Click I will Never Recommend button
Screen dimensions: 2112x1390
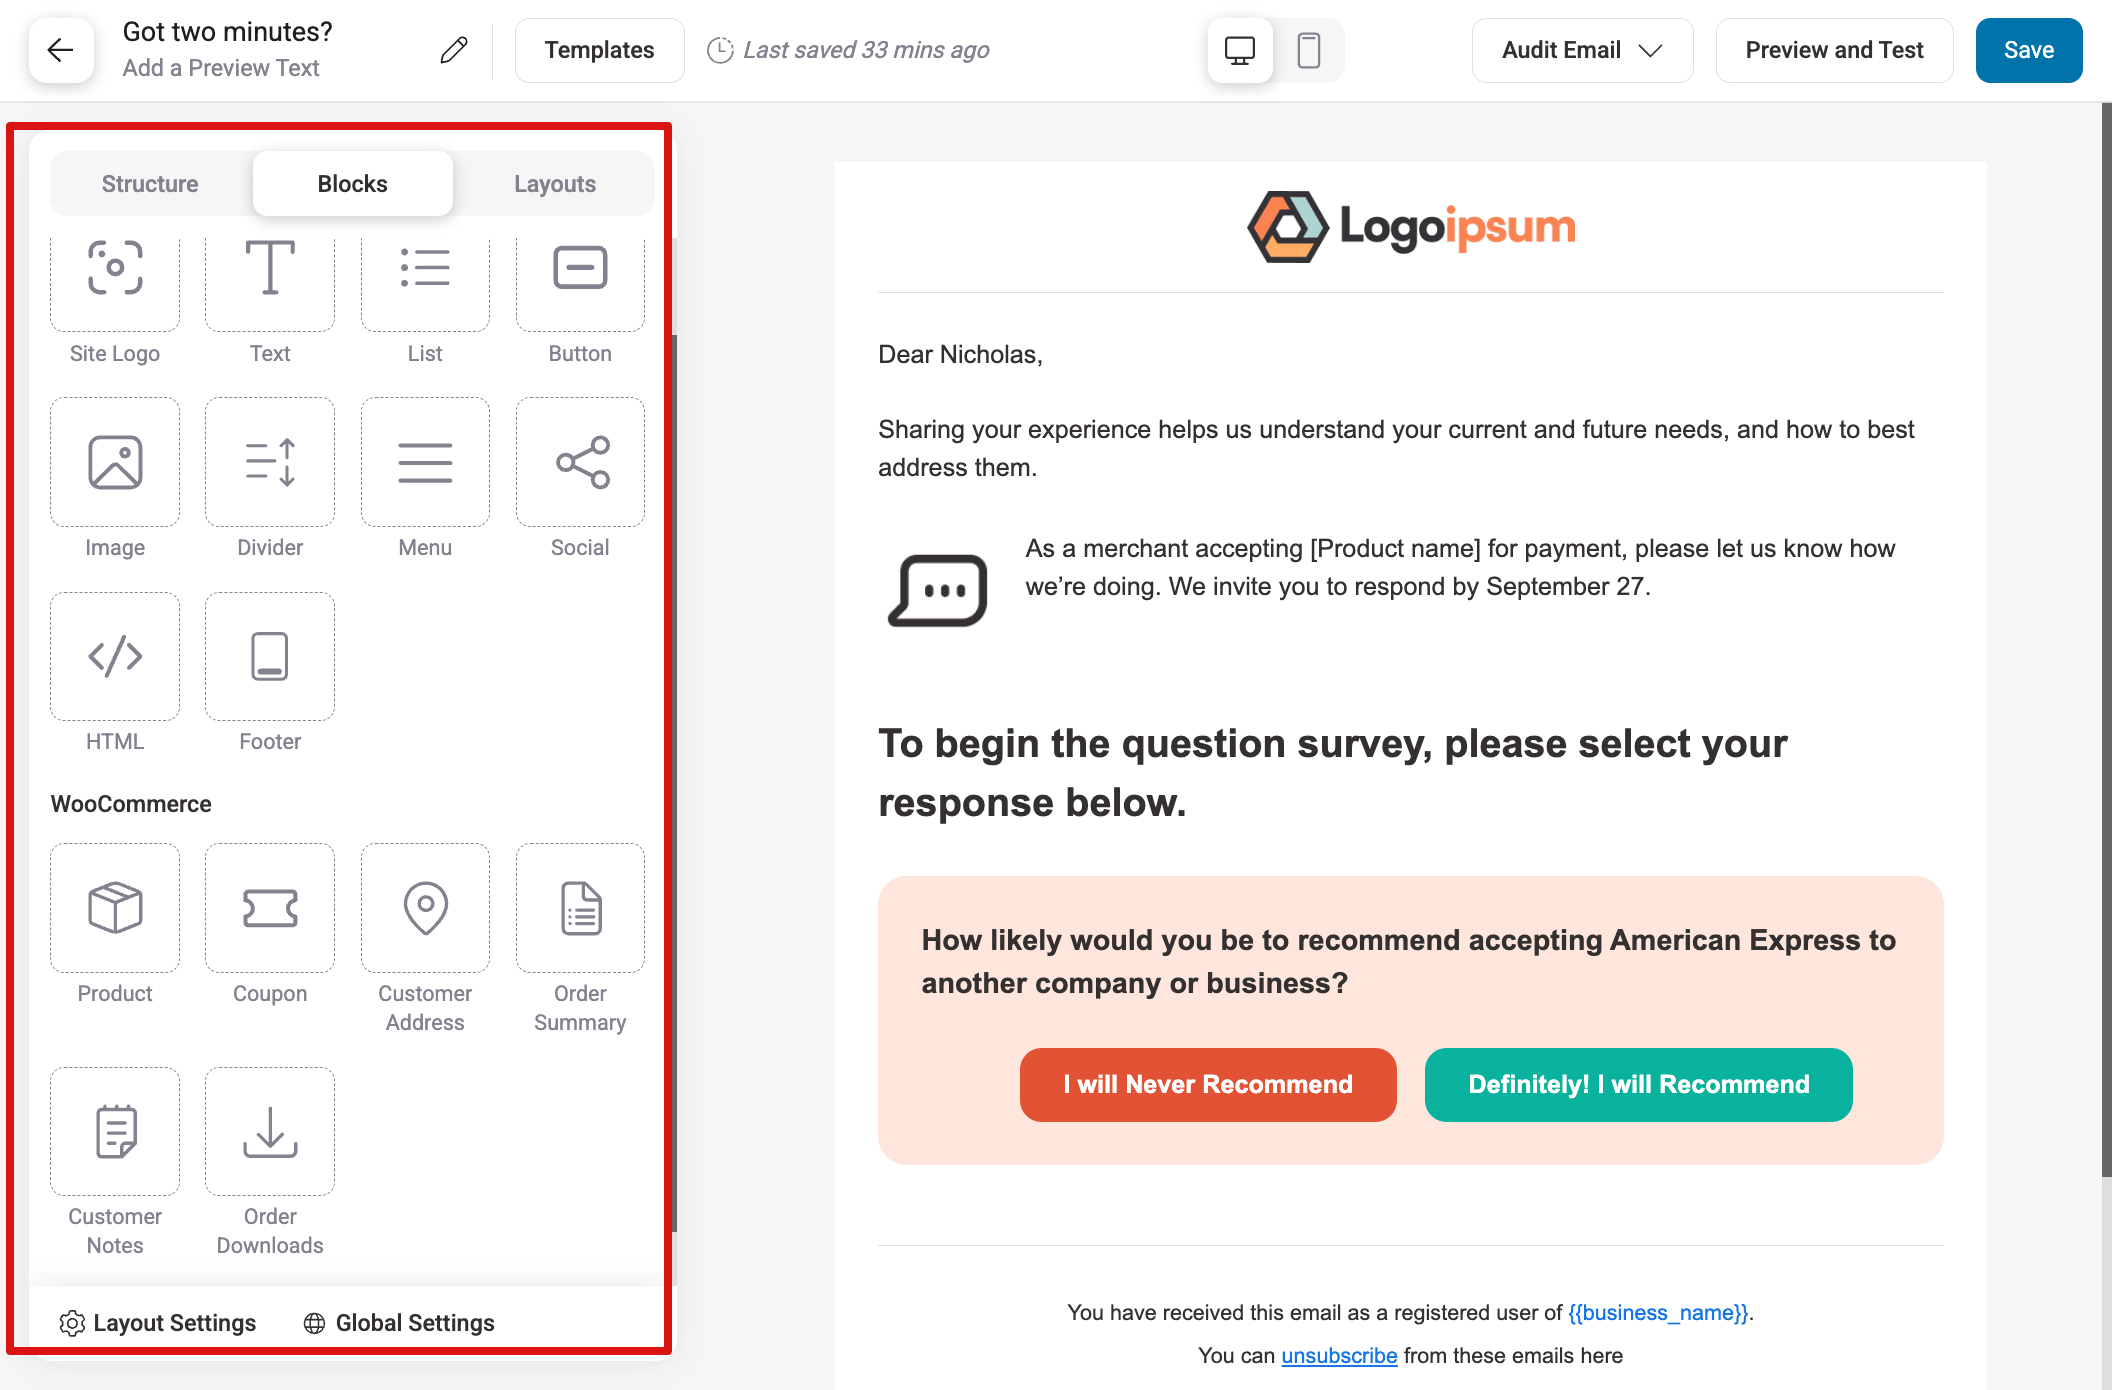pyautogui.click(x=1208, y=1085)
